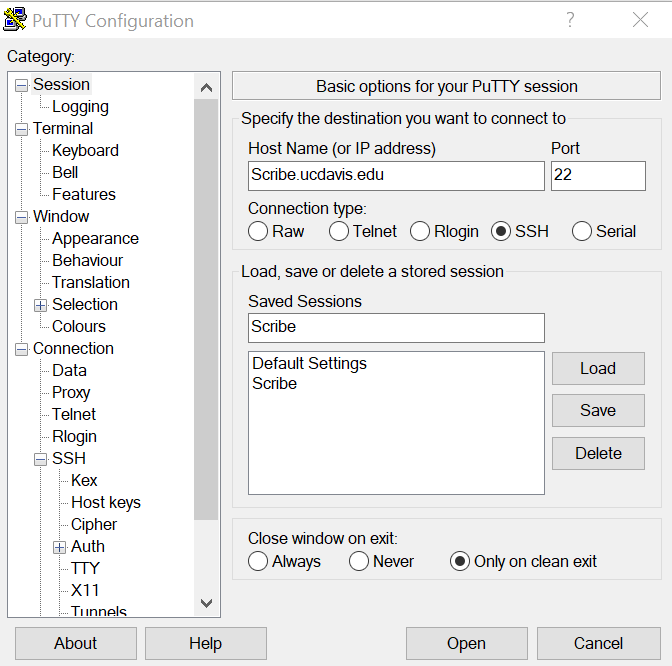
Task: Collapse the SSH tree node
Action: 40,459
